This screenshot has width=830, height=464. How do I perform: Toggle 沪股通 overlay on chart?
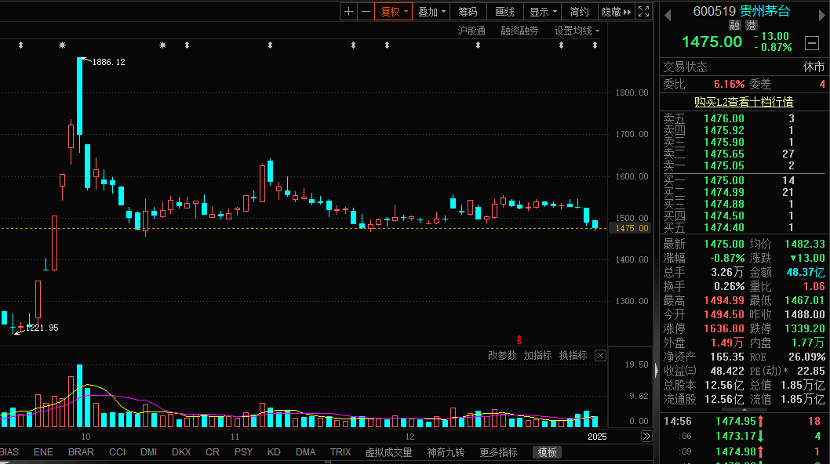click(x=471, y=31)
